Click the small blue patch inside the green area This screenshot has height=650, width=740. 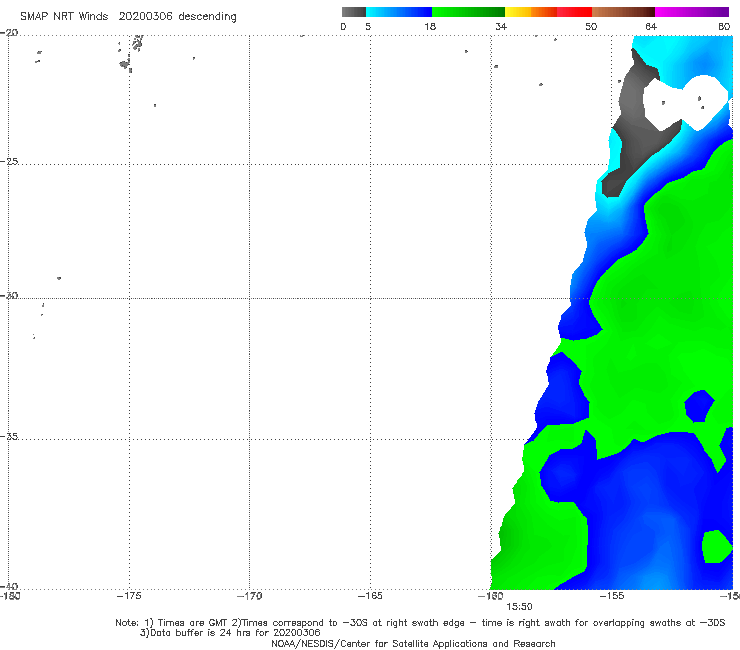click(699, 406)
